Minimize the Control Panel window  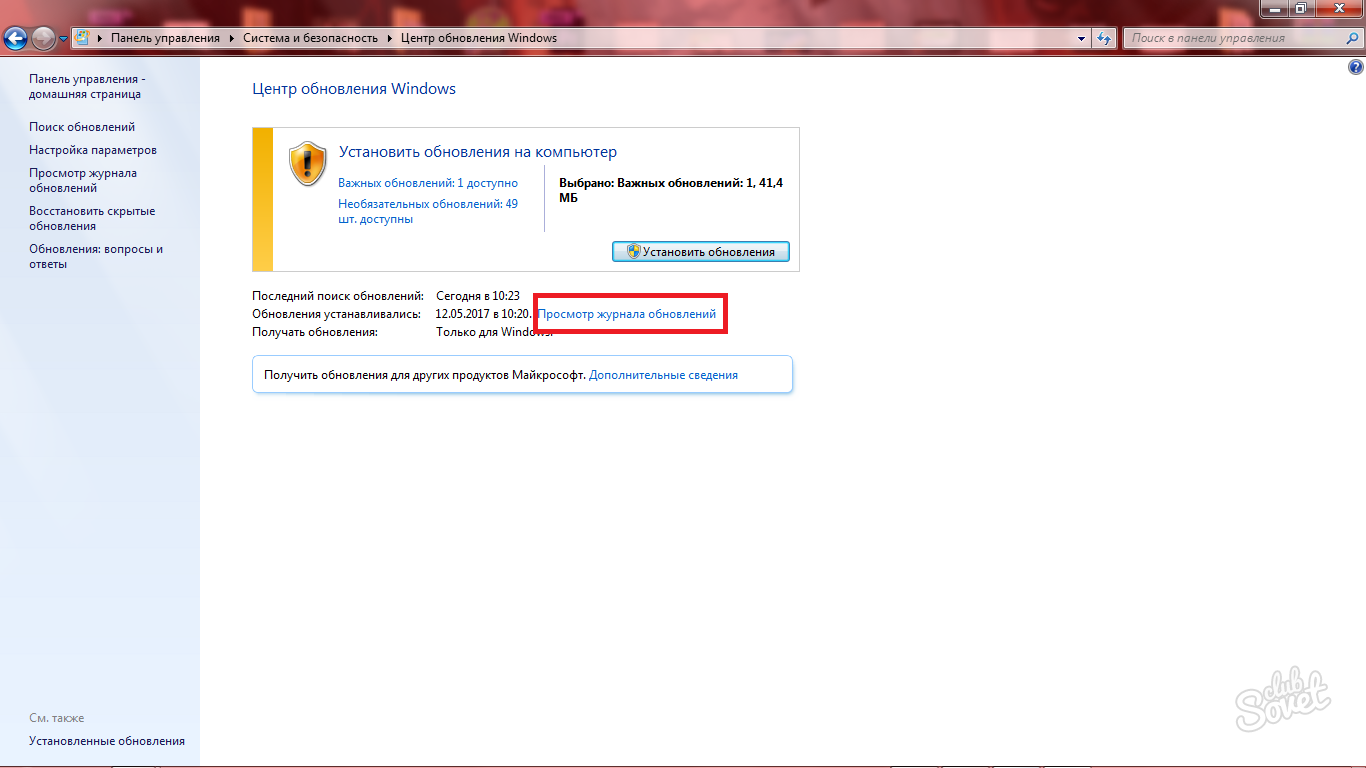[1273, 8]
